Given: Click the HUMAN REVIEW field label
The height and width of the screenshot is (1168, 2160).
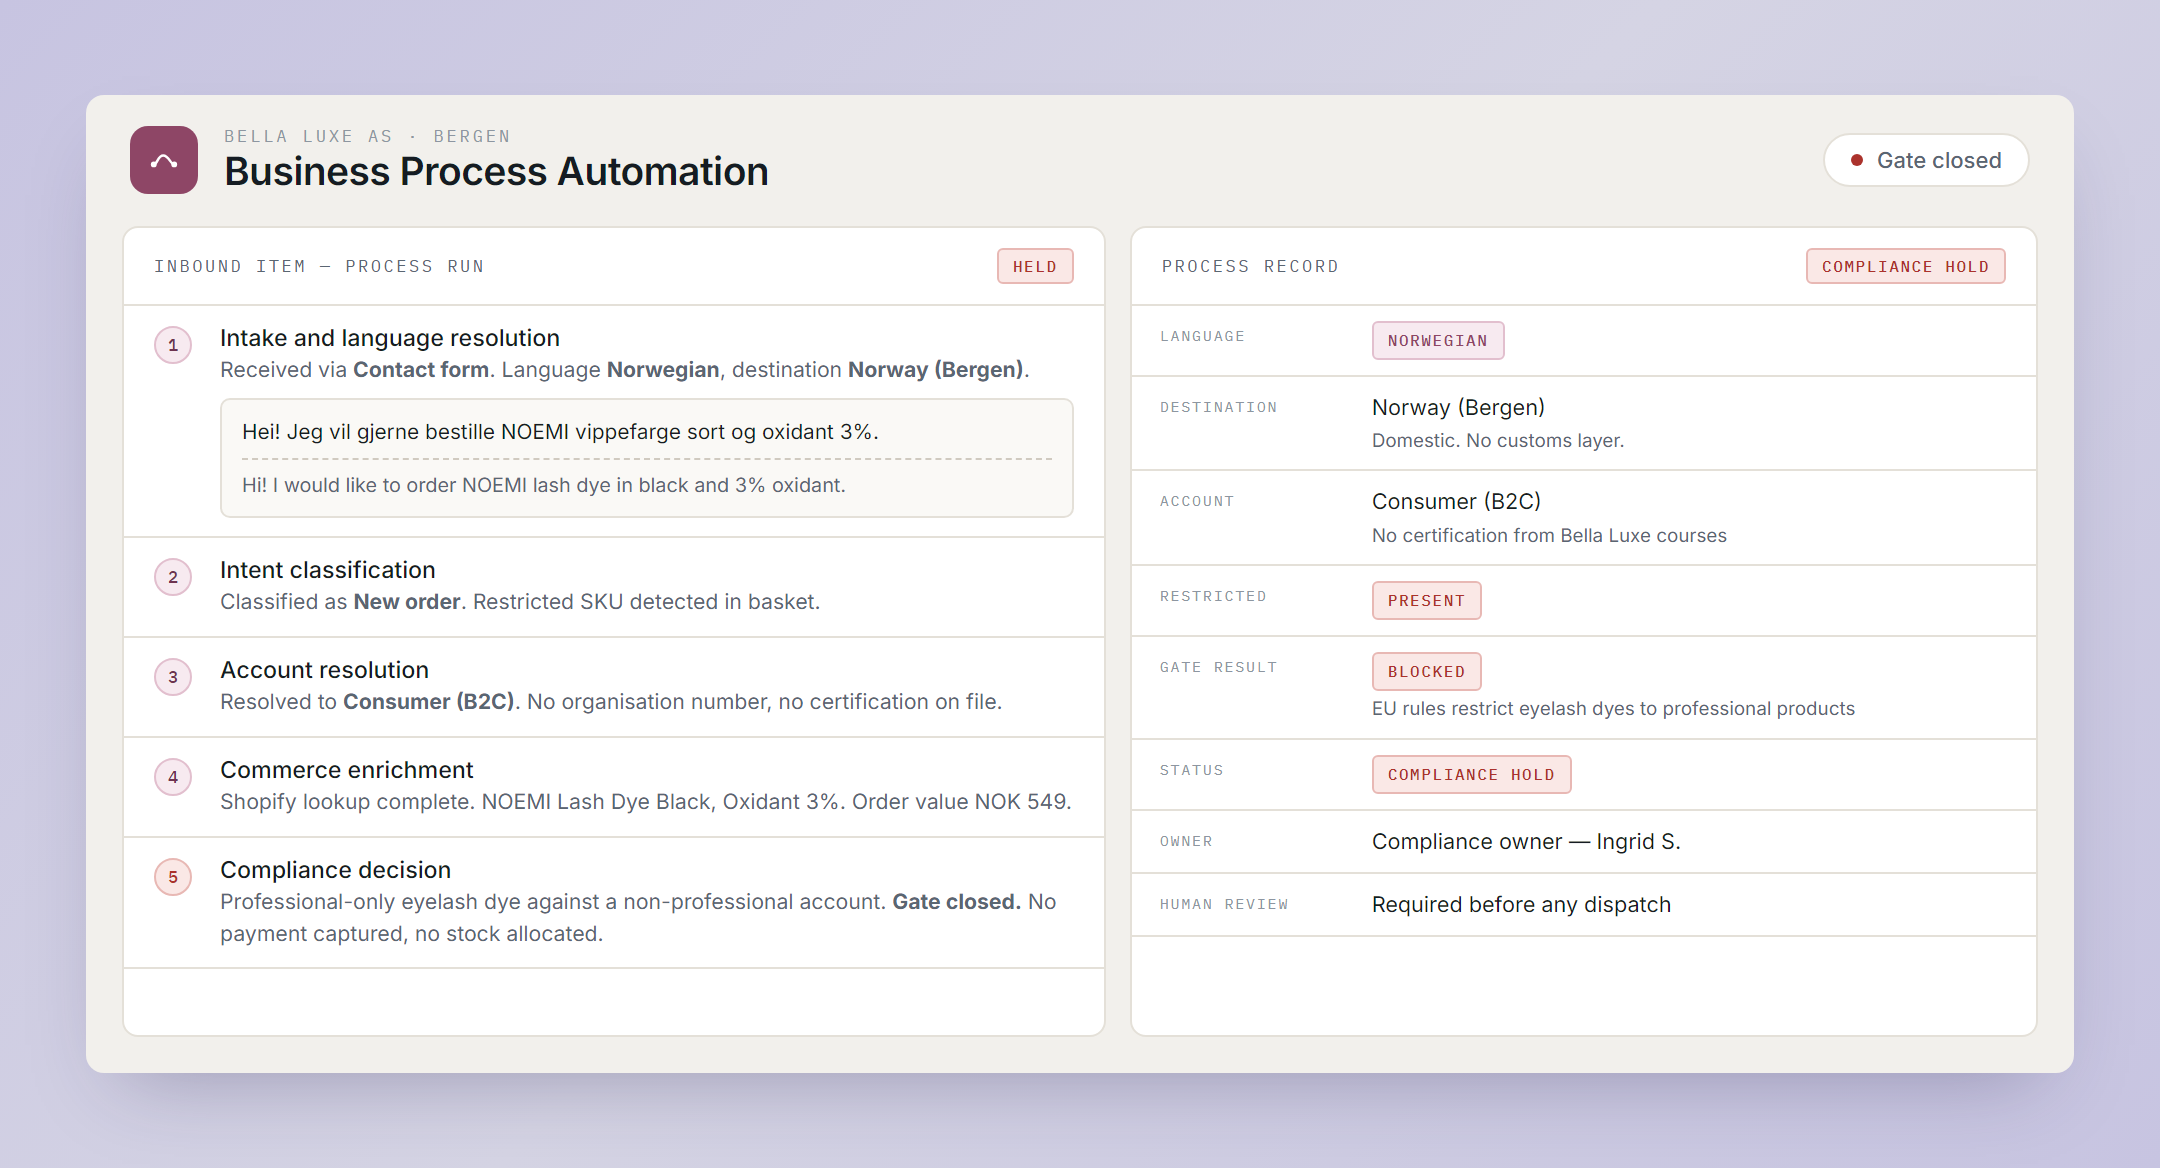Looking at the screenshot, I should pos(1224,904).
